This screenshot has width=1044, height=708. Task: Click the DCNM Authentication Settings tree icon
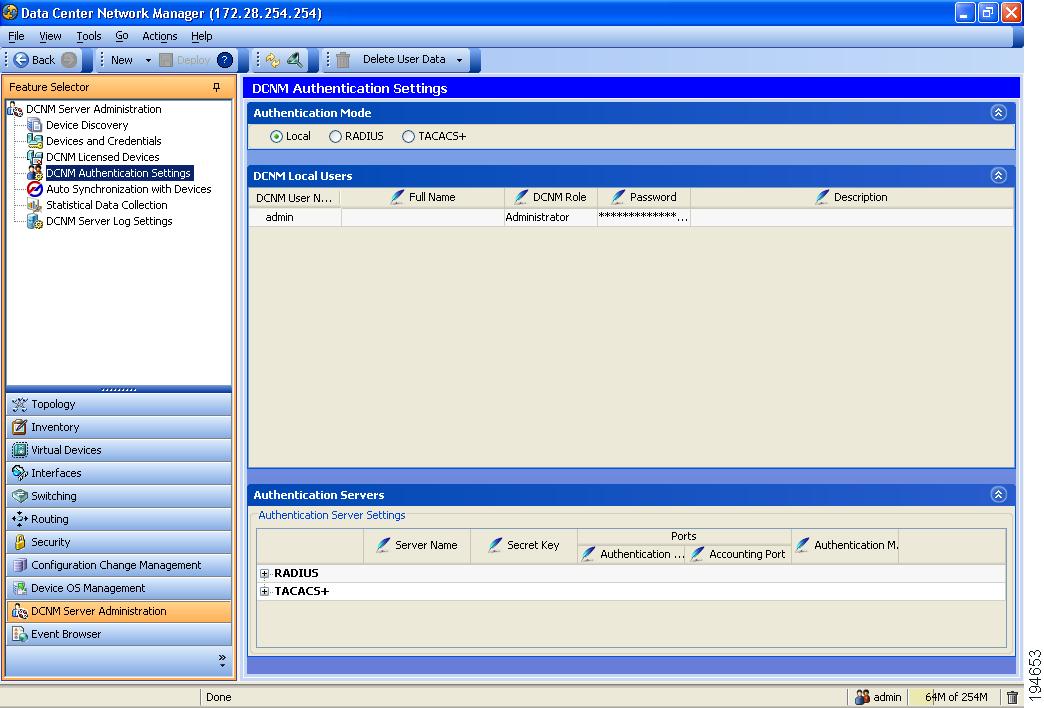(x=35, y=173)
